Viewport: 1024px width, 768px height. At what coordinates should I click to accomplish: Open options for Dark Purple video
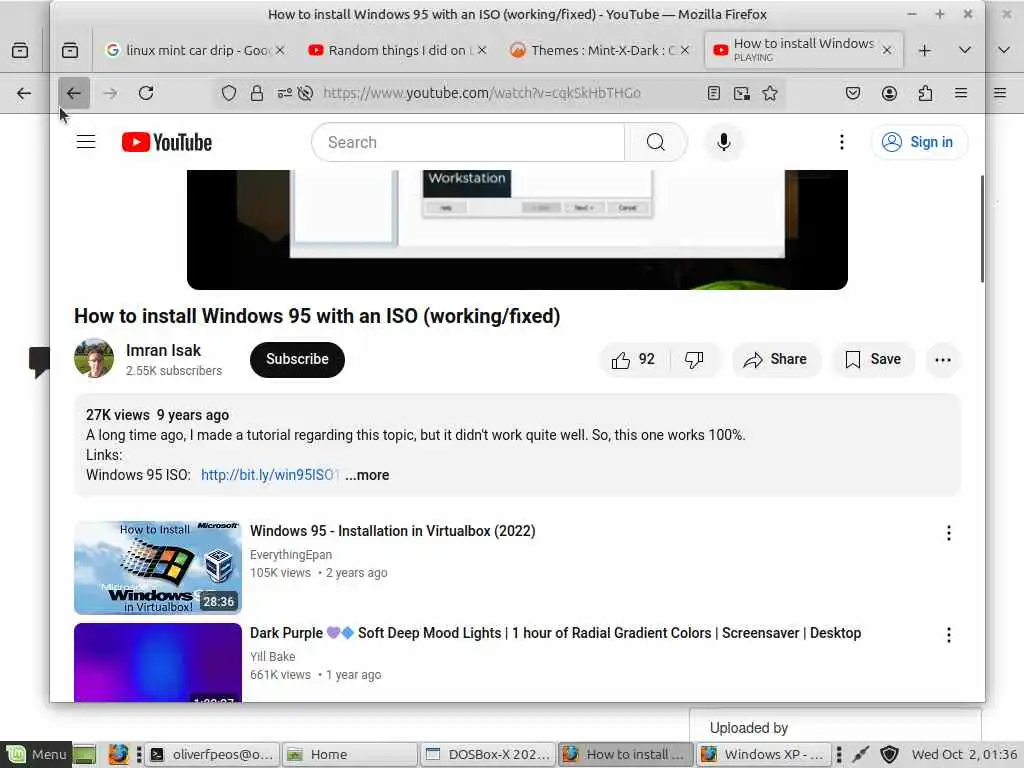click(949, 635)
